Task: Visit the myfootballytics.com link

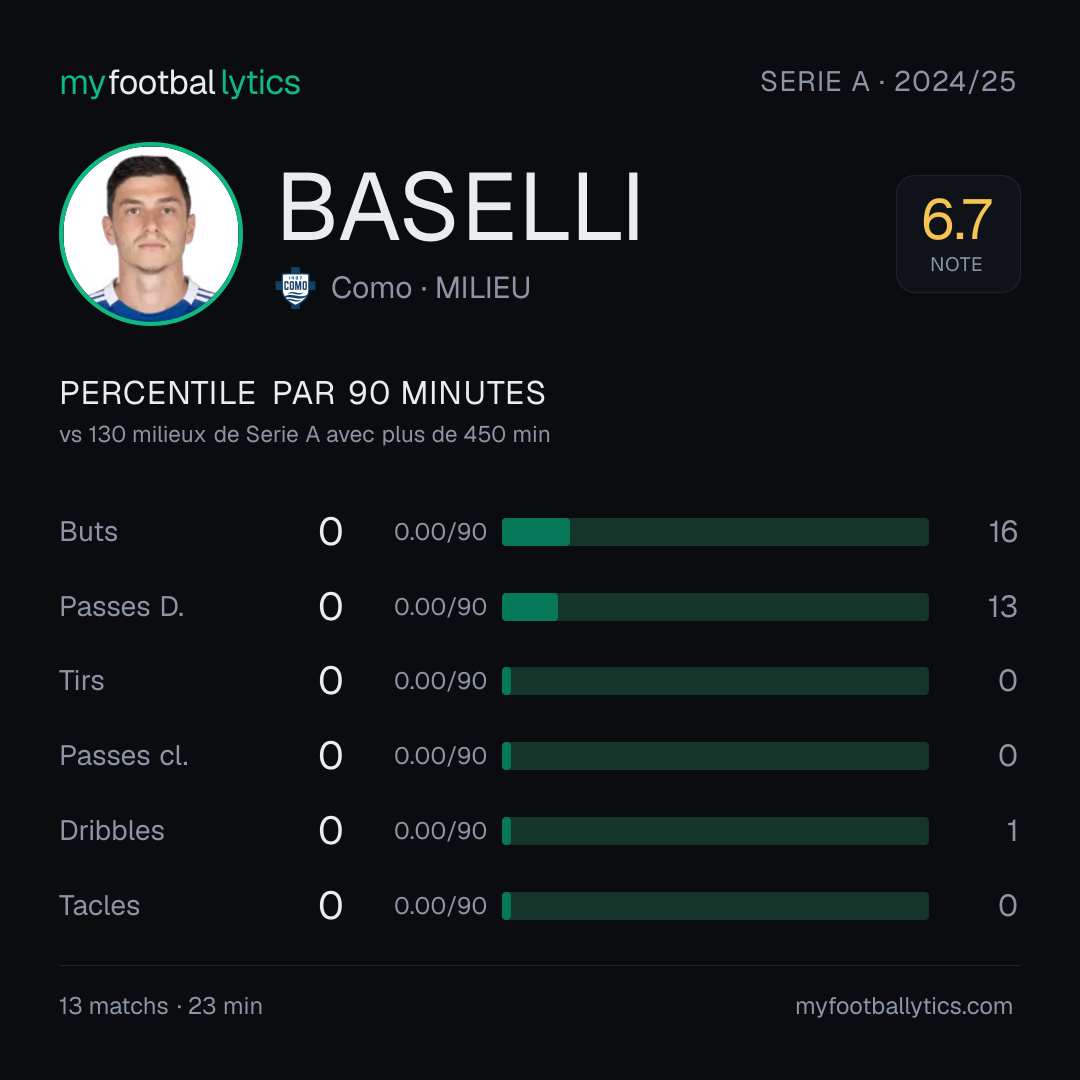Action: 904,1006
